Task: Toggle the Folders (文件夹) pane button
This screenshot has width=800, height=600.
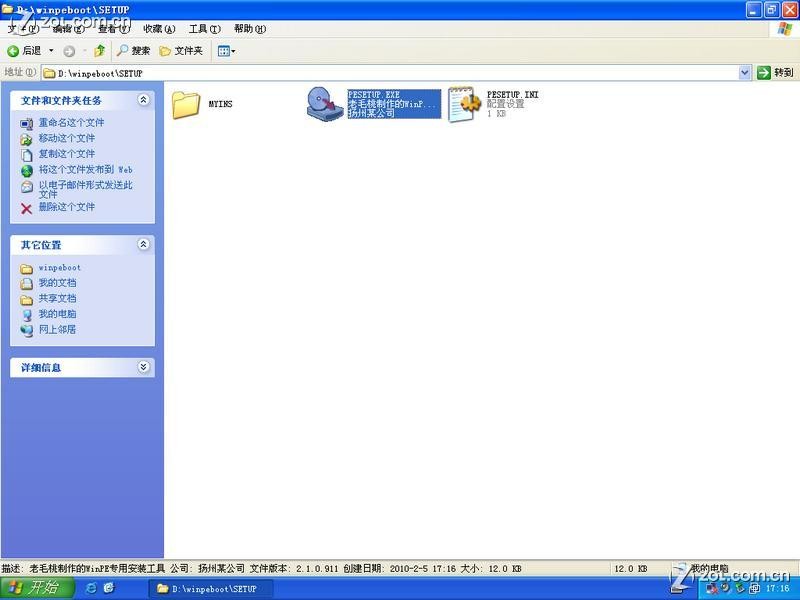Action: click(181, 51)
